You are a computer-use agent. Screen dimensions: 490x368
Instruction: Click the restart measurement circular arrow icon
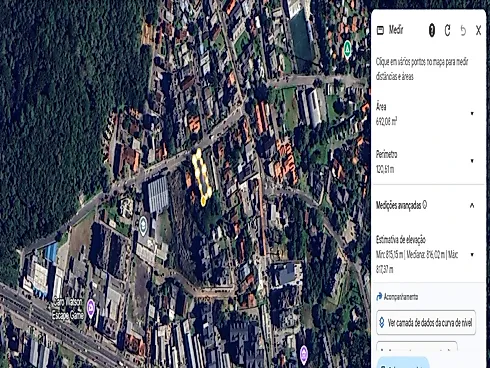[448, 31]
